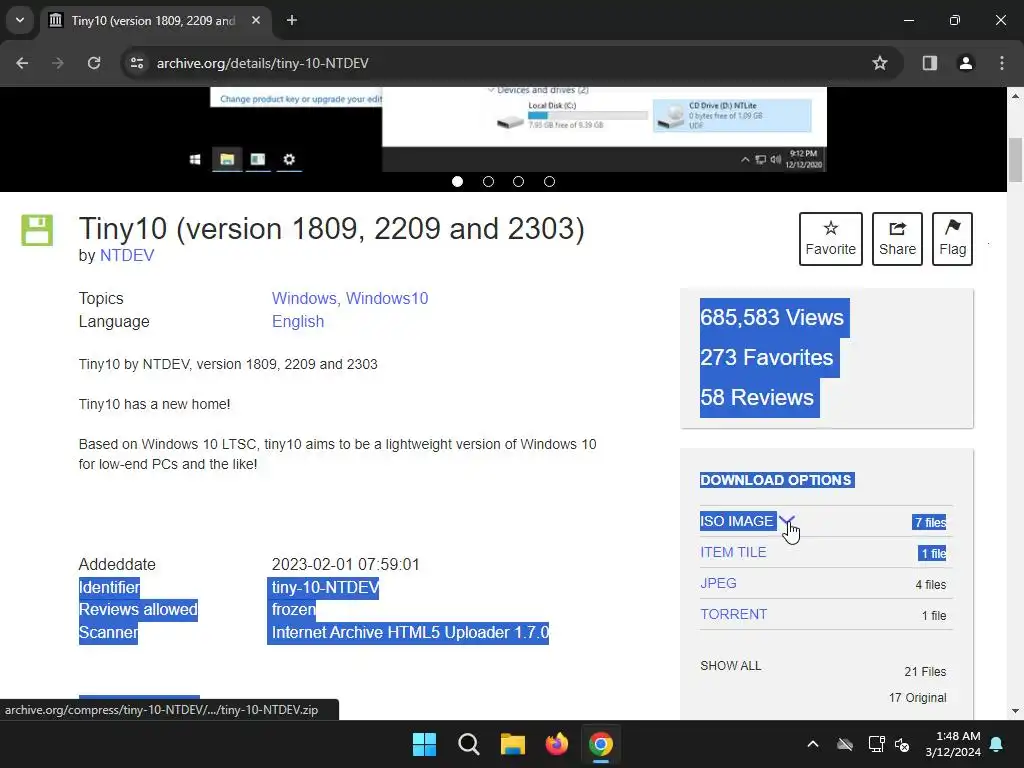Screen dimensions: 1024x768
Task: Select the first carousel dot
Action: [x=457, y=182]
